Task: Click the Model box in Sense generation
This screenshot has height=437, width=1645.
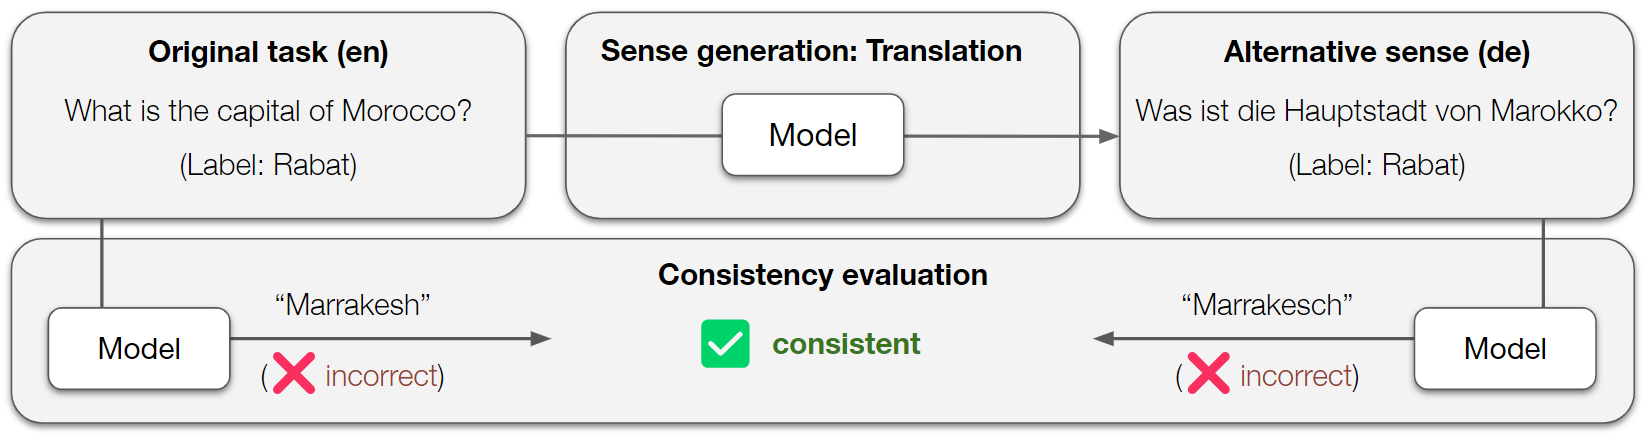Action: coord(812,135)
